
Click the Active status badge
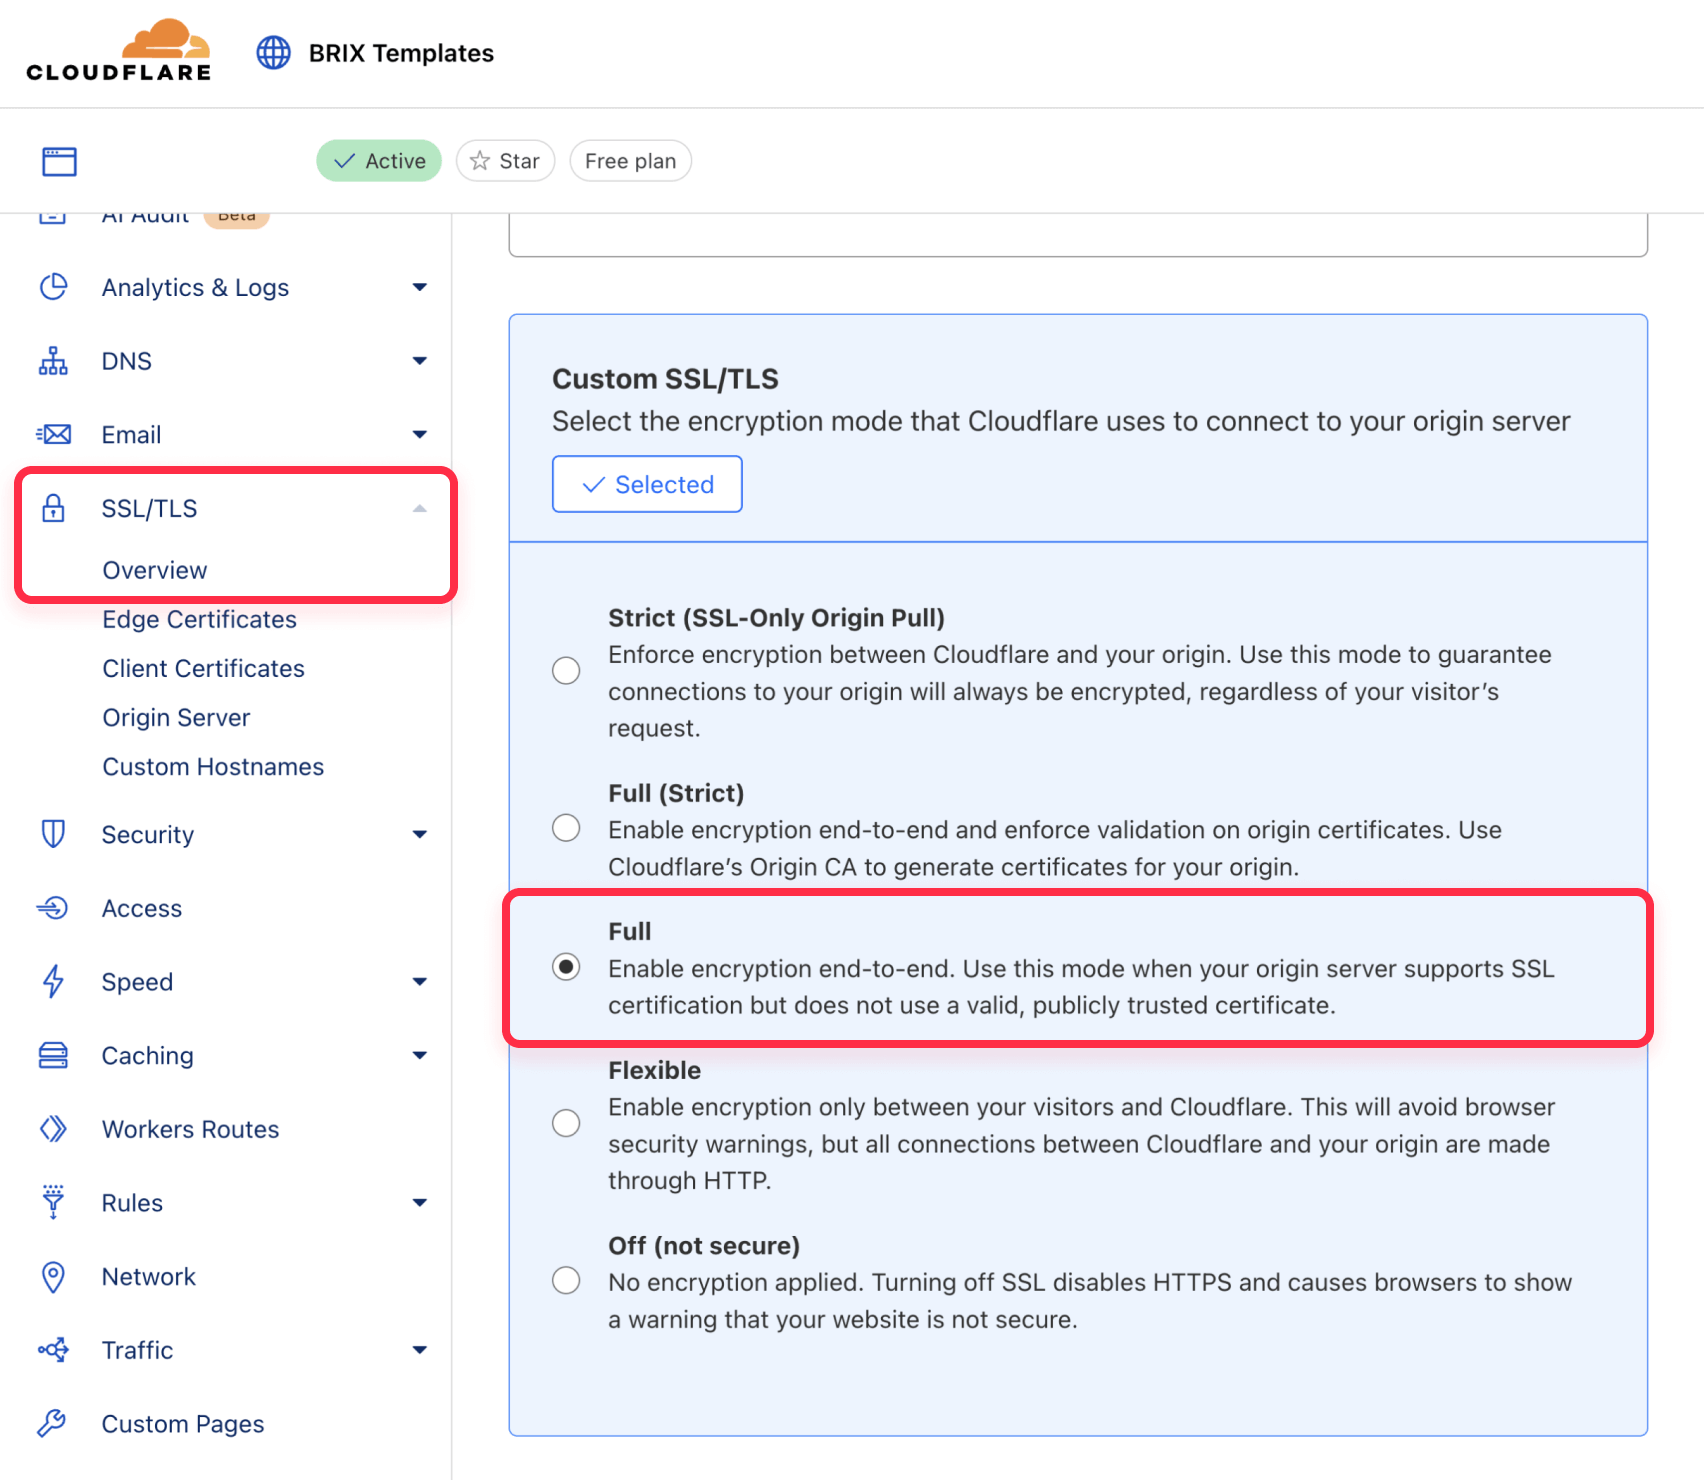(x=379, y=161)
